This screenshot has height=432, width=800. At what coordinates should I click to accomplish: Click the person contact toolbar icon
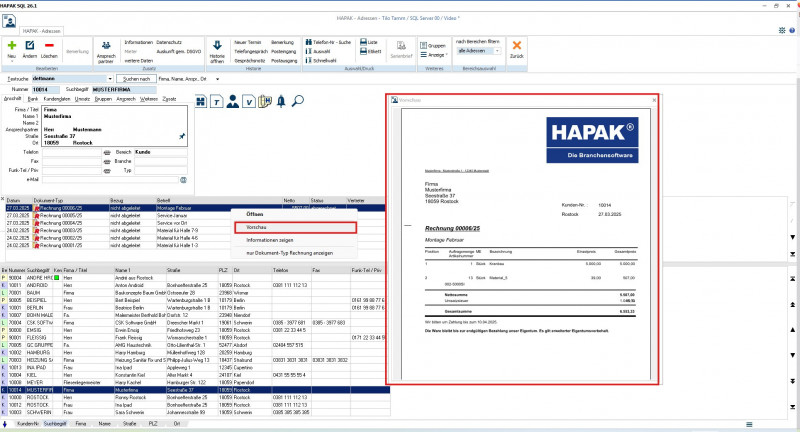tap(233, 101)
